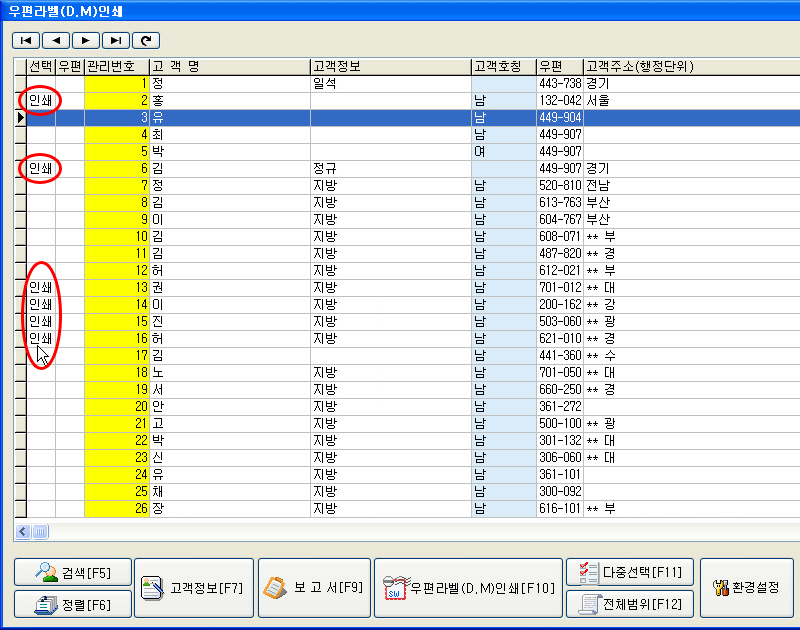Select management number 20 cell
This screenshot has height=630, width=800.
117,407
